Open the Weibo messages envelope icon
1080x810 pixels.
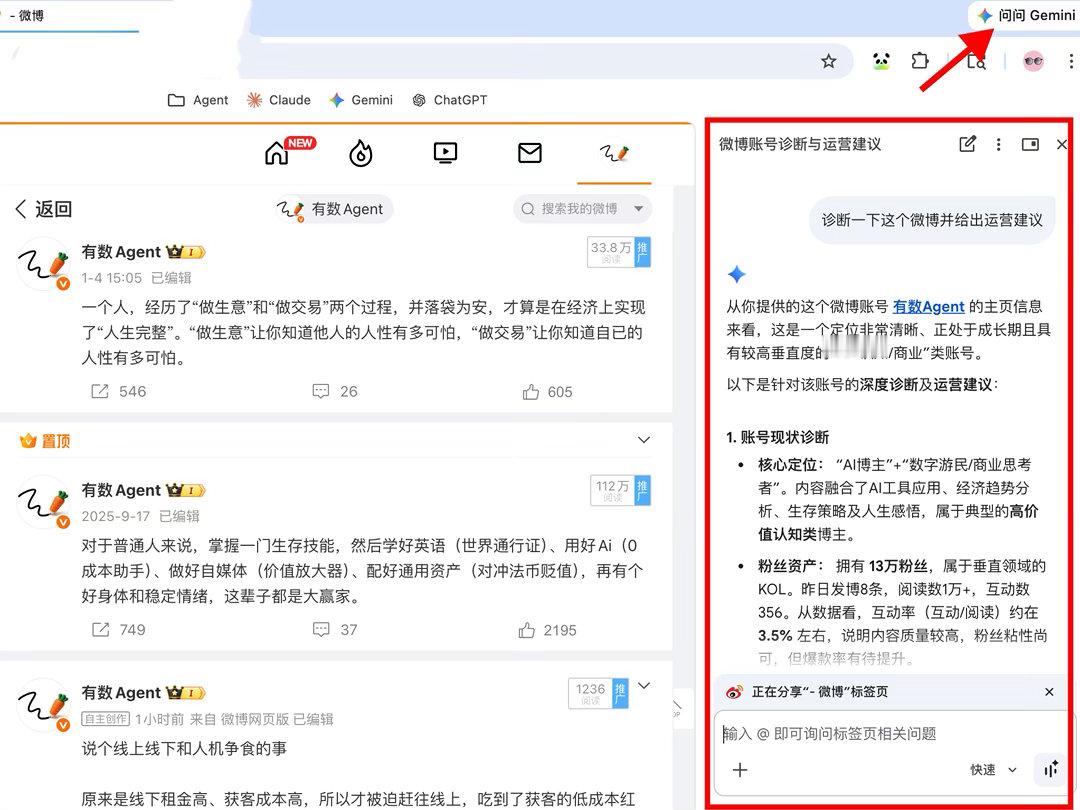pyautogui.click(x=530, y=152)
